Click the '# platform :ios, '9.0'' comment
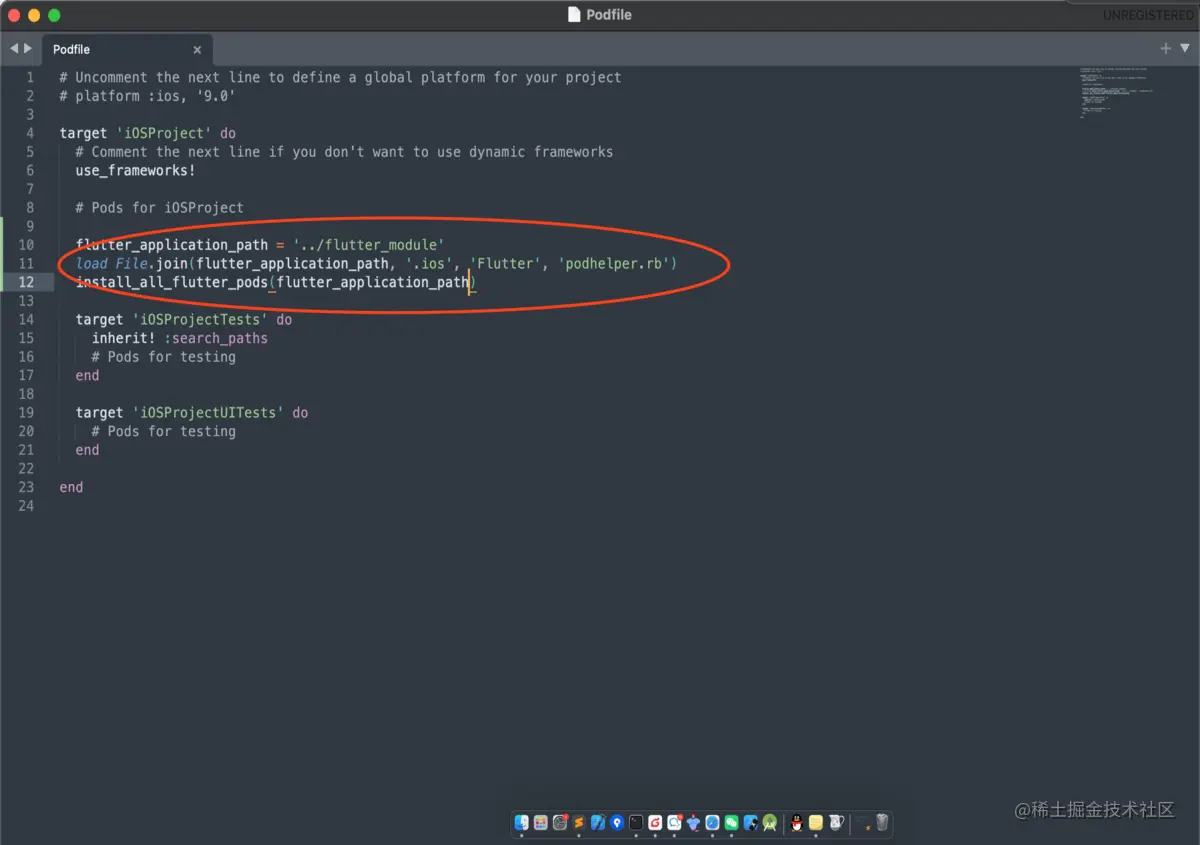 (147, 96)
